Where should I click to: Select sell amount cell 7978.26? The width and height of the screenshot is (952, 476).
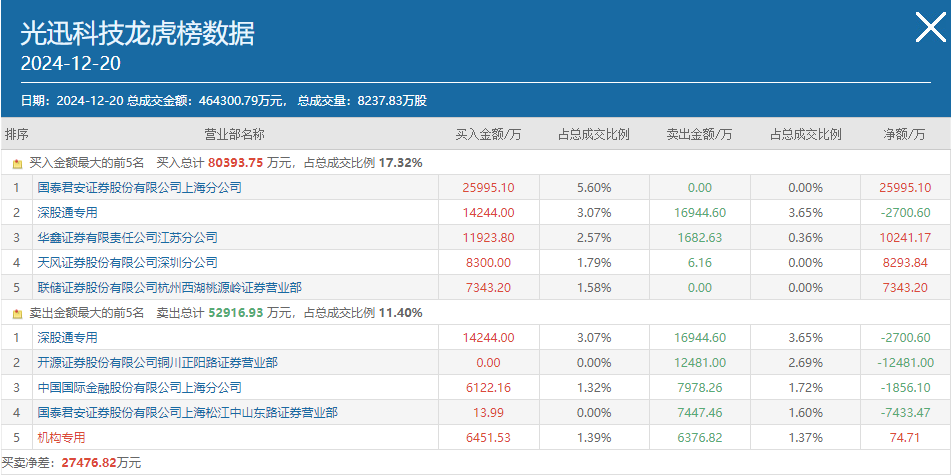(699, 387)
